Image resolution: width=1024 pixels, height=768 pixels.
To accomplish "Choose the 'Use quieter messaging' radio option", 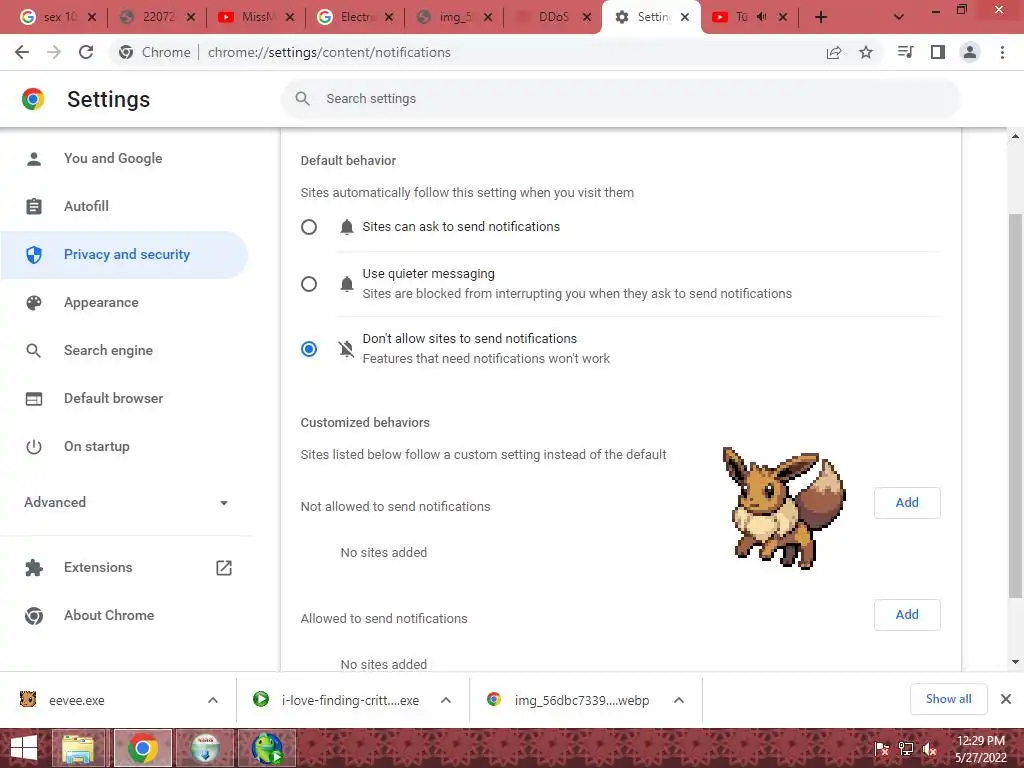I will [x=309, y=284].
